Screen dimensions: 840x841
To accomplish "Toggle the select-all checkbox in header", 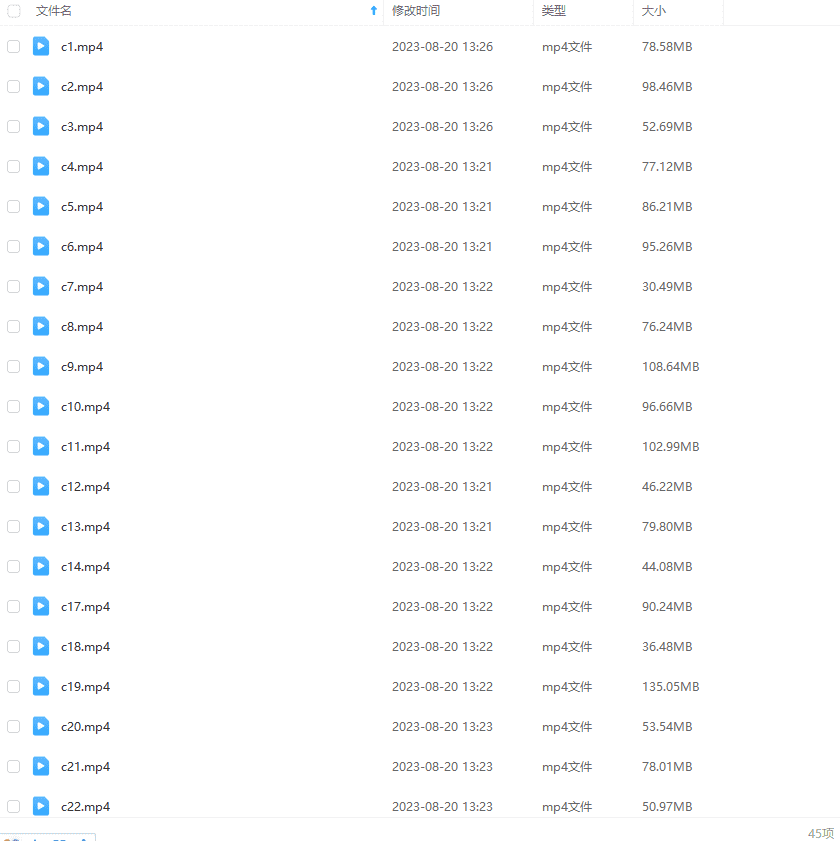I will 13,11.
